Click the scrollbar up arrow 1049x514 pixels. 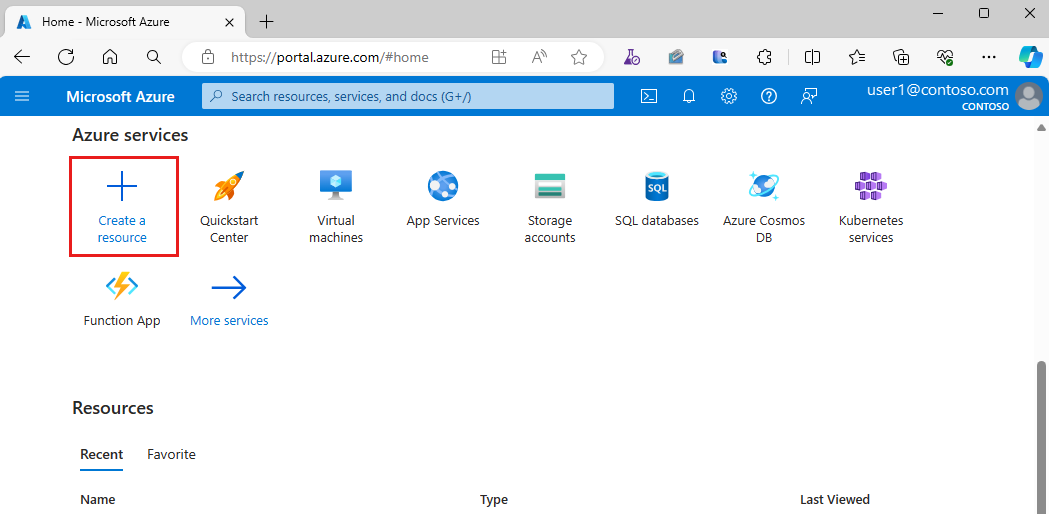[x=1040, y=127]
